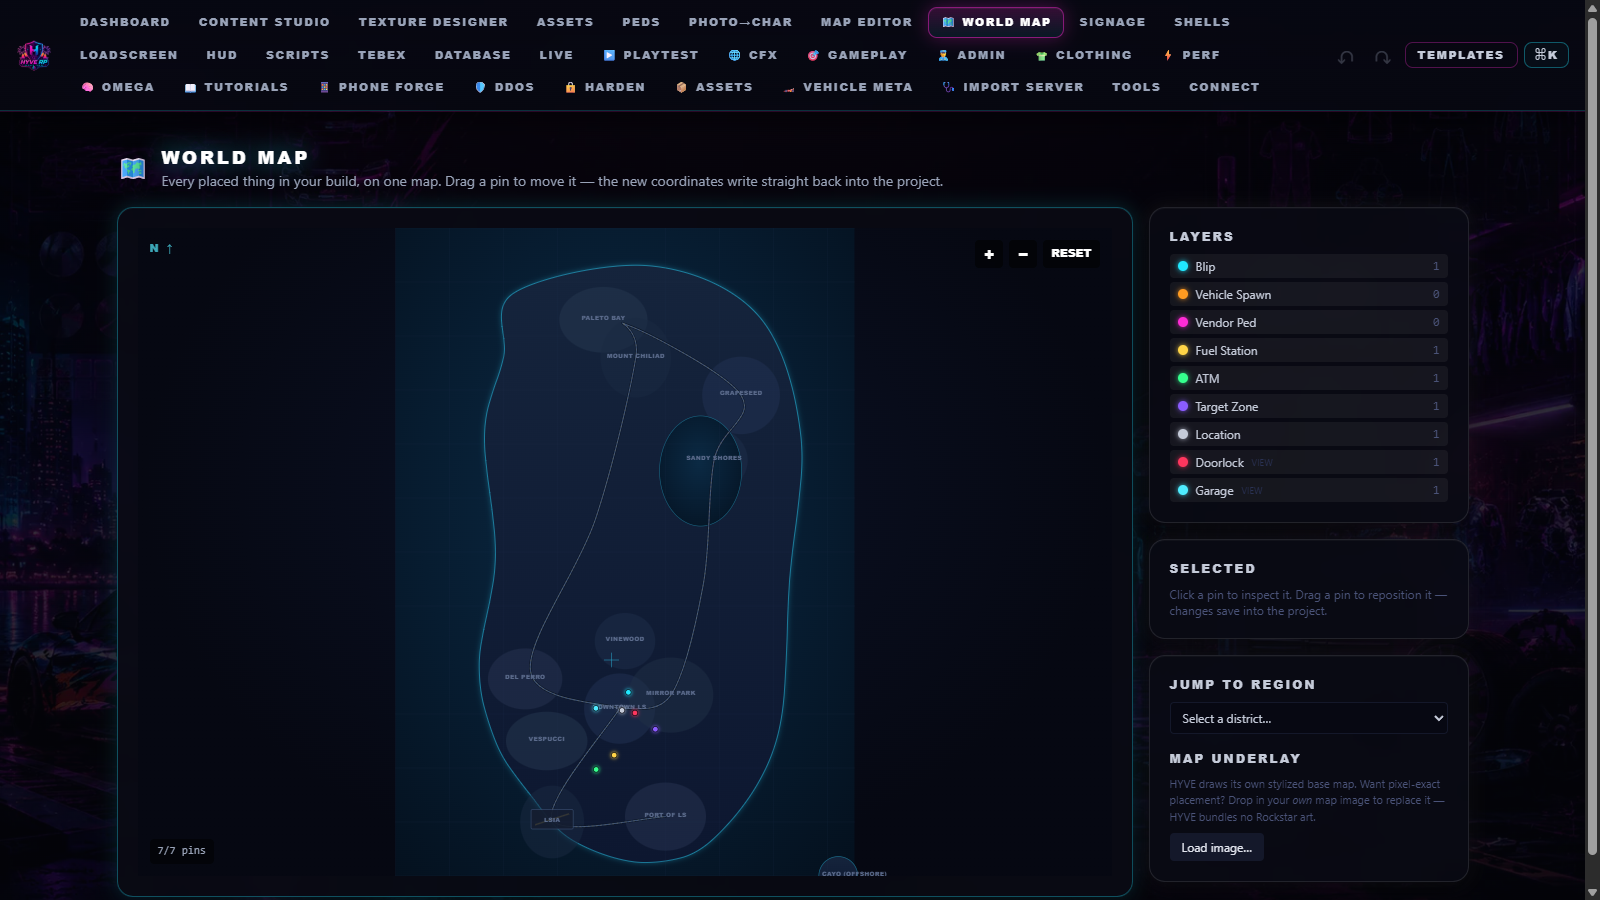The width and height of the screenshot is (1600, 900).
Task: Open the DDoS tab
Action: tap(504, 87)
